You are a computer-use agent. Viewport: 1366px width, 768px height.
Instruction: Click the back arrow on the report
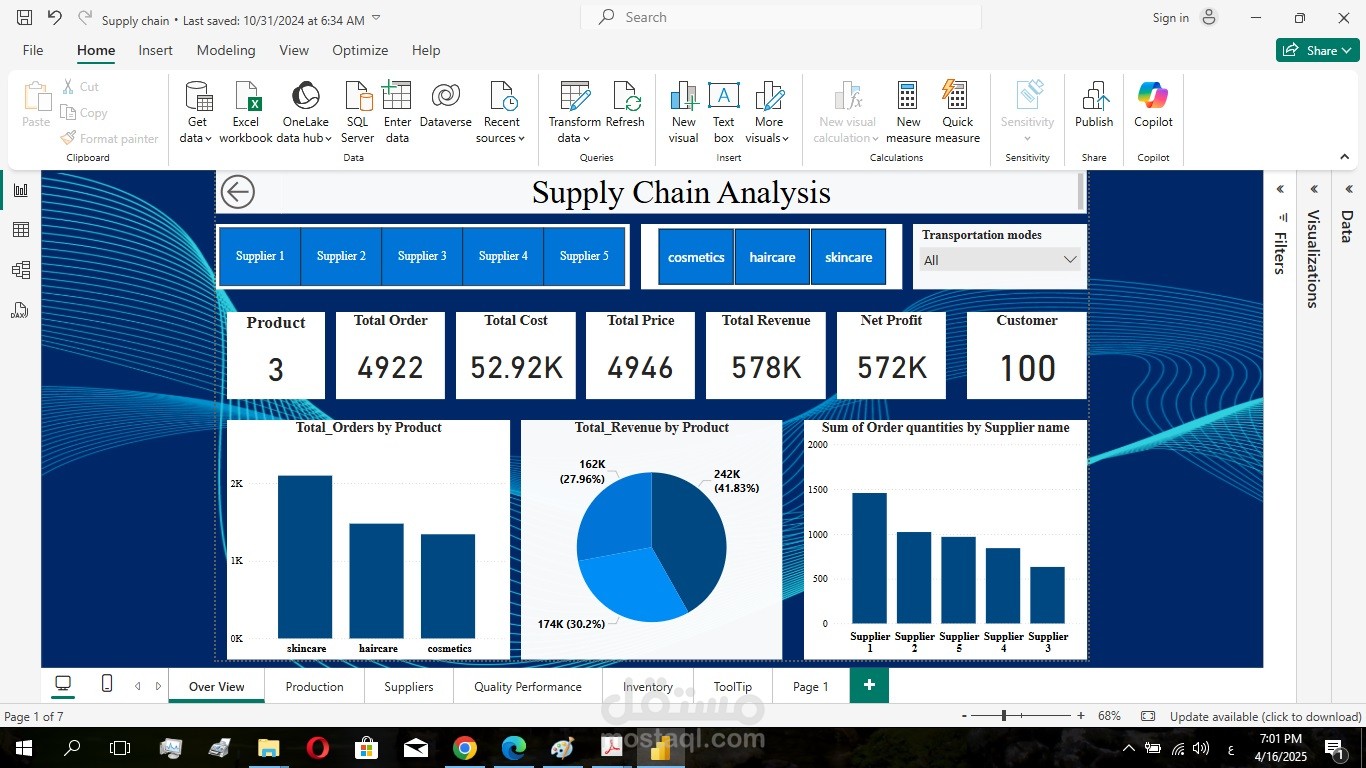238,192
